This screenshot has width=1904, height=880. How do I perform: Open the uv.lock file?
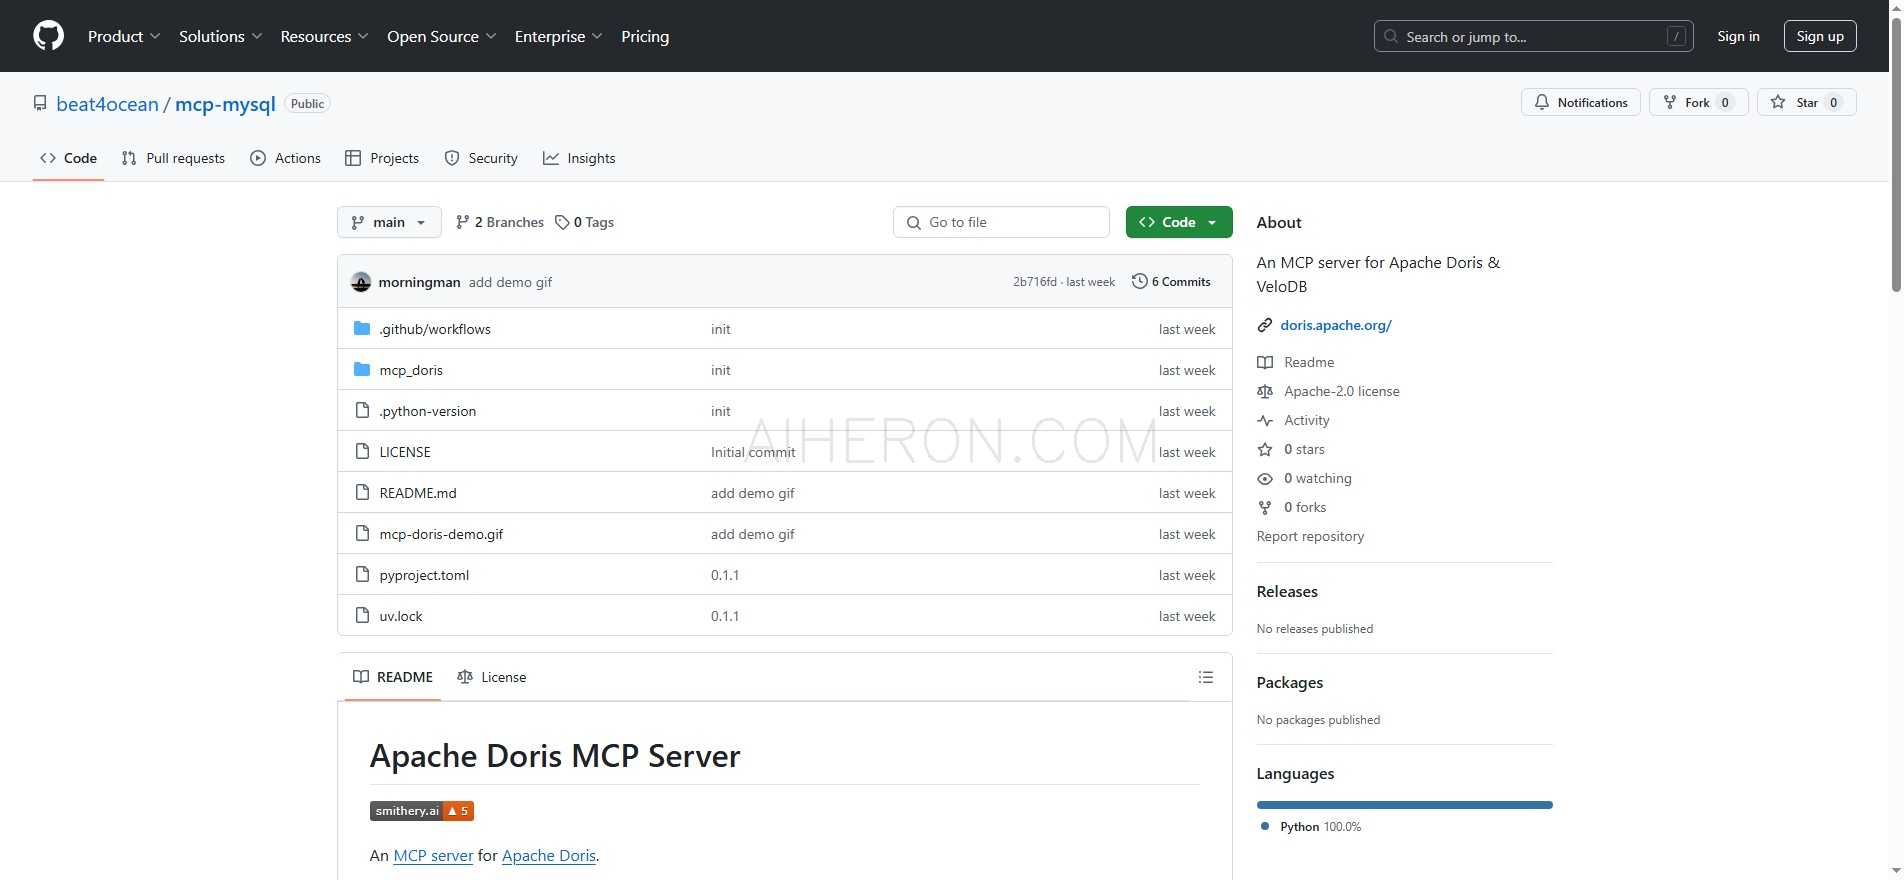[x=401, y=616]
